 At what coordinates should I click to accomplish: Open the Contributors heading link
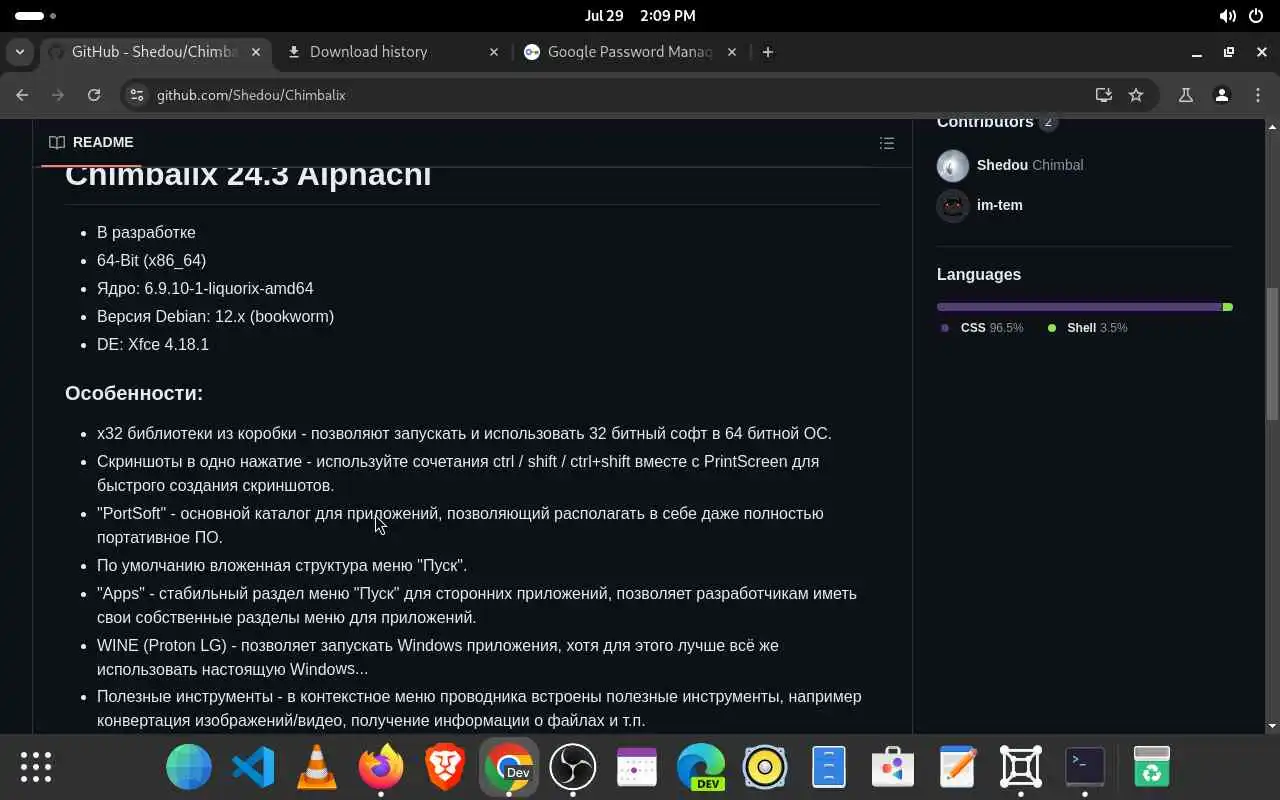coord(997,122)
